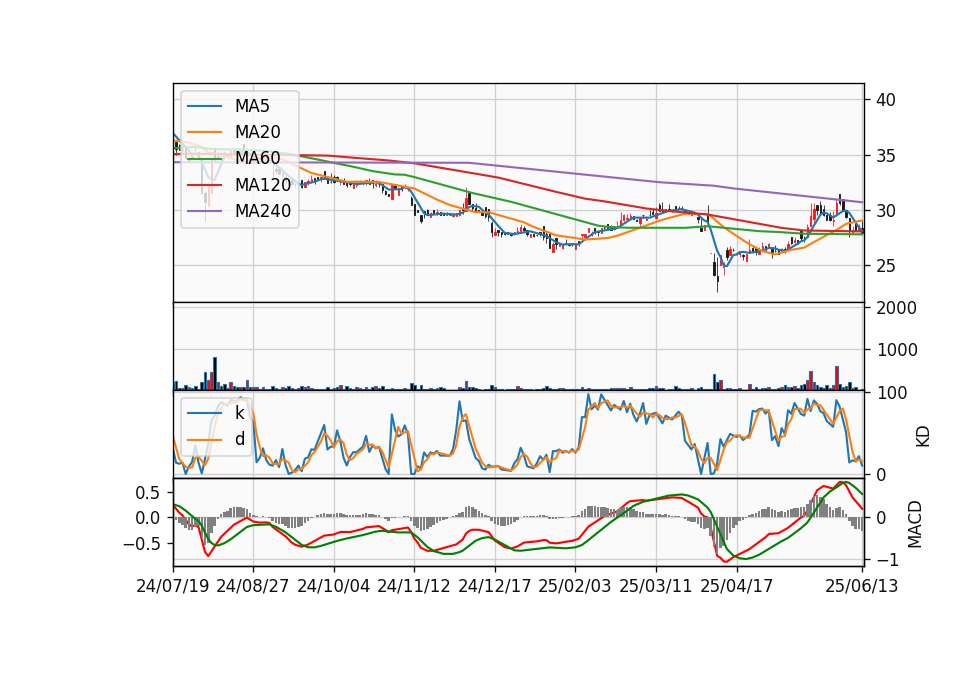Click the blue MA5 legend line sample
This screenshot has height=690, width=960.
click(x=204, y=107)
